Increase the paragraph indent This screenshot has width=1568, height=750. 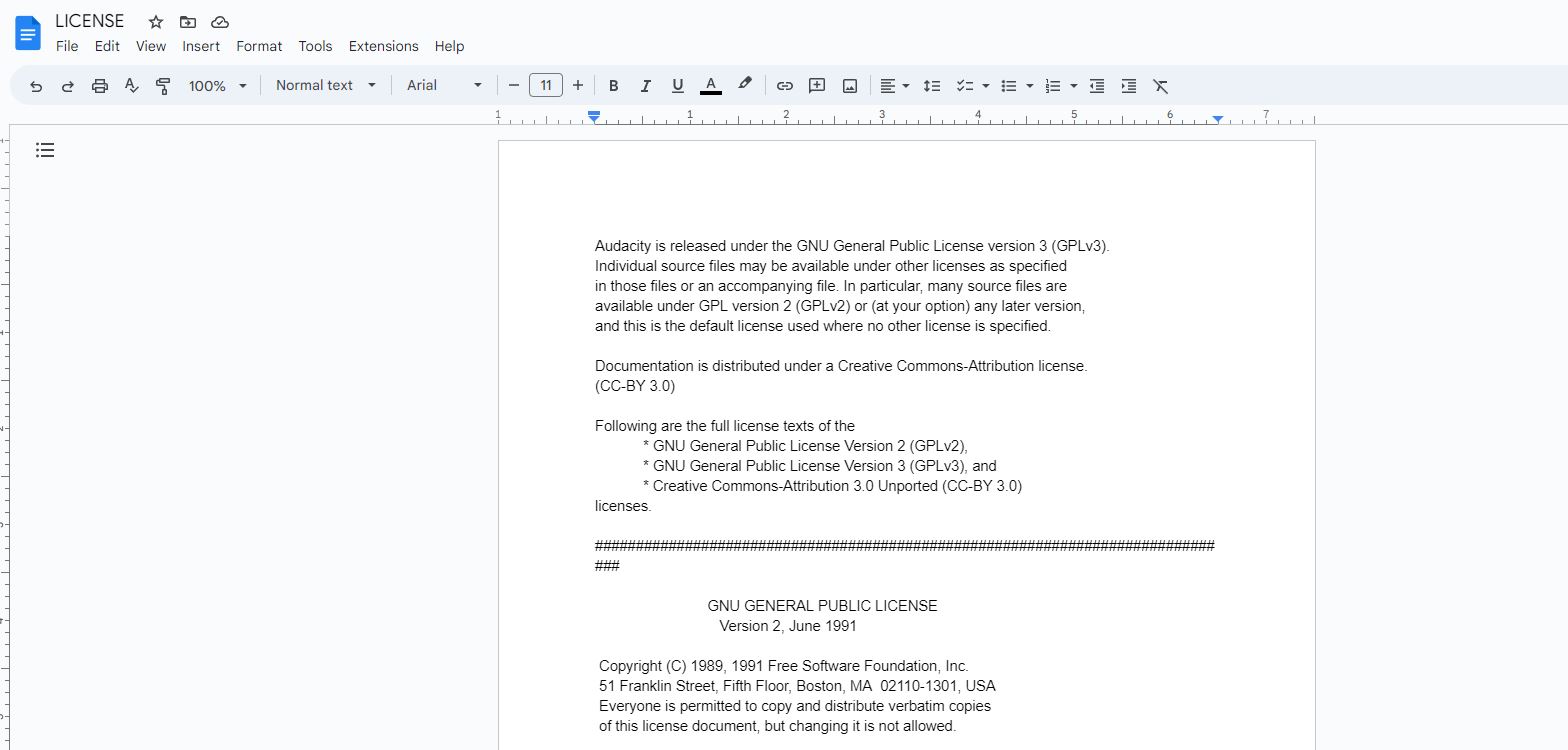[1129, 86]
